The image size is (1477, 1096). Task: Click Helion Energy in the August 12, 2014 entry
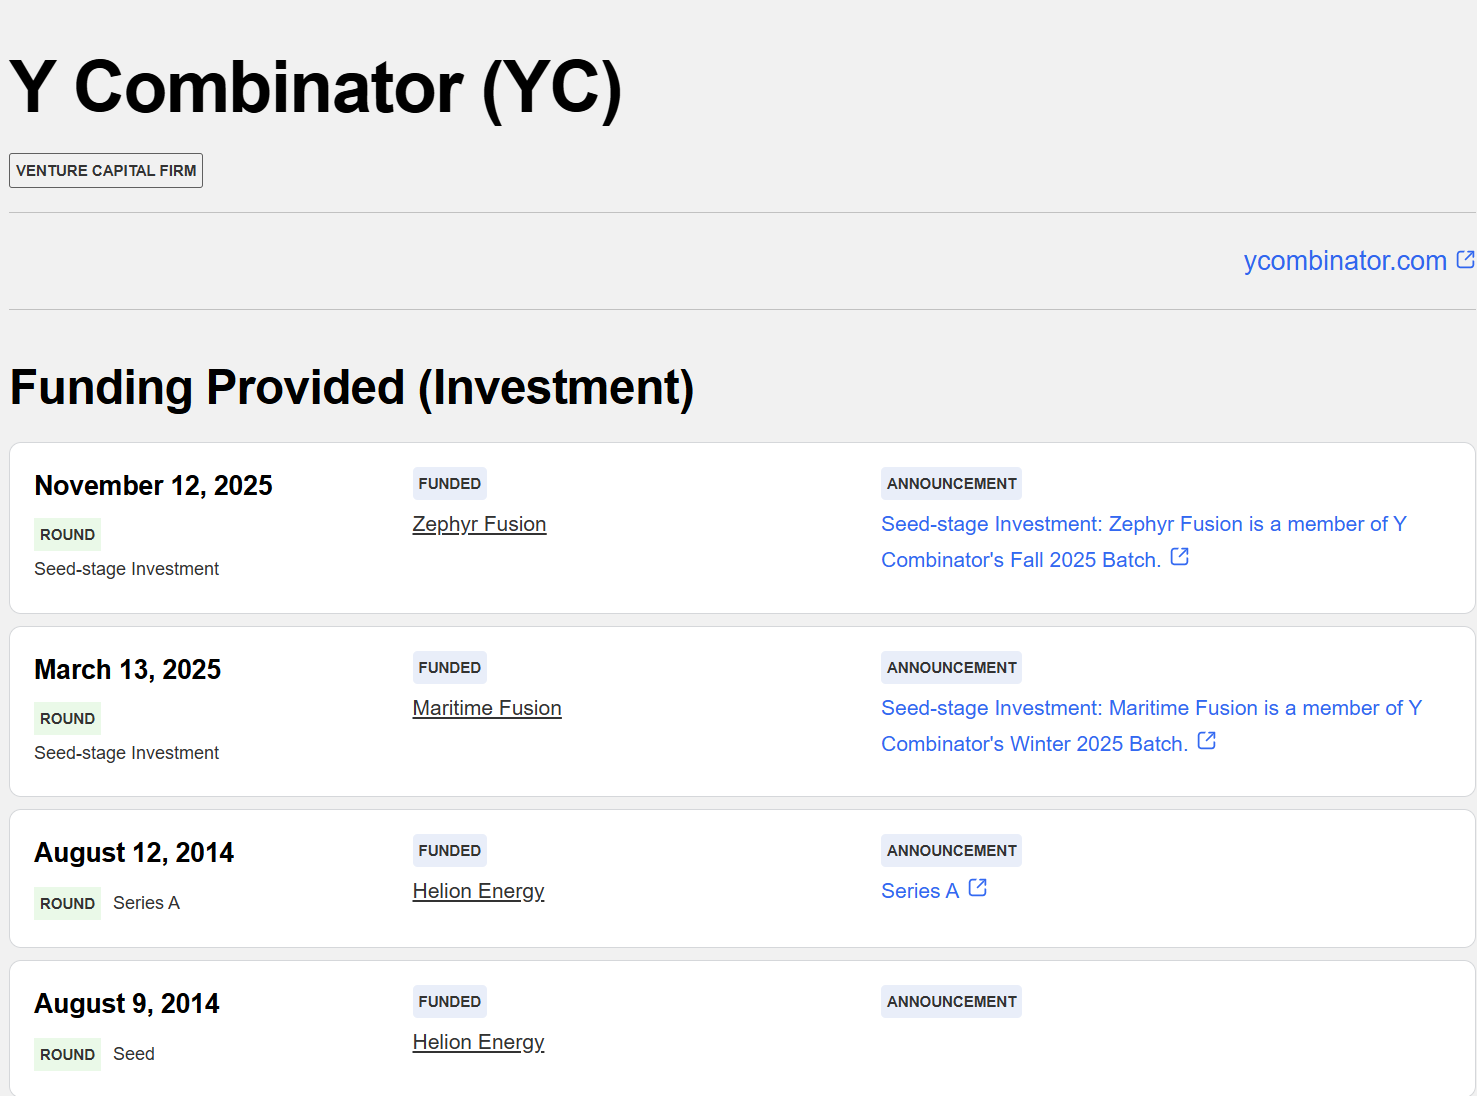click(478, 891)
